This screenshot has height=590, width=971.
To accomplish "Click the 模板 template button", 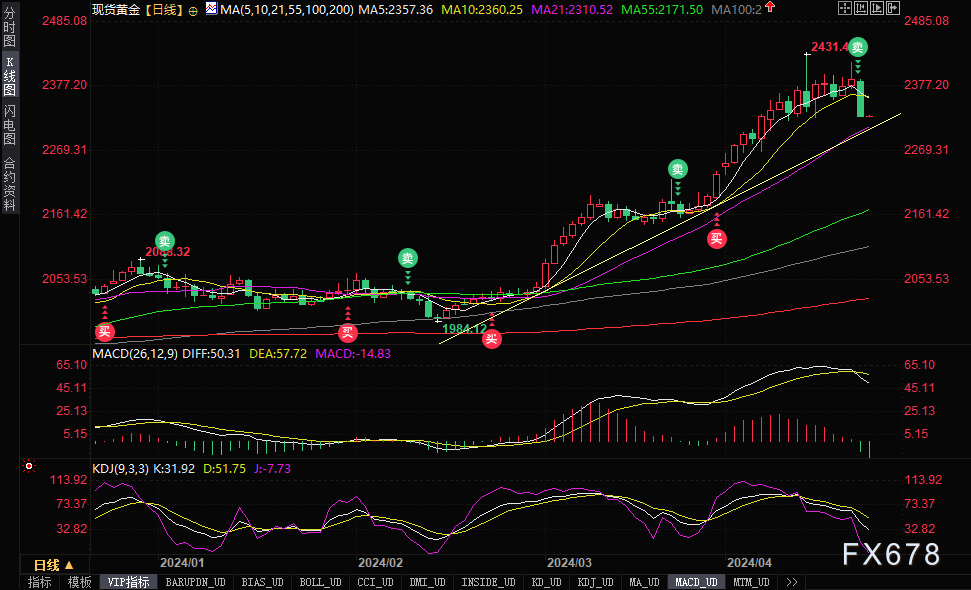I will click(x=79, y=582).
